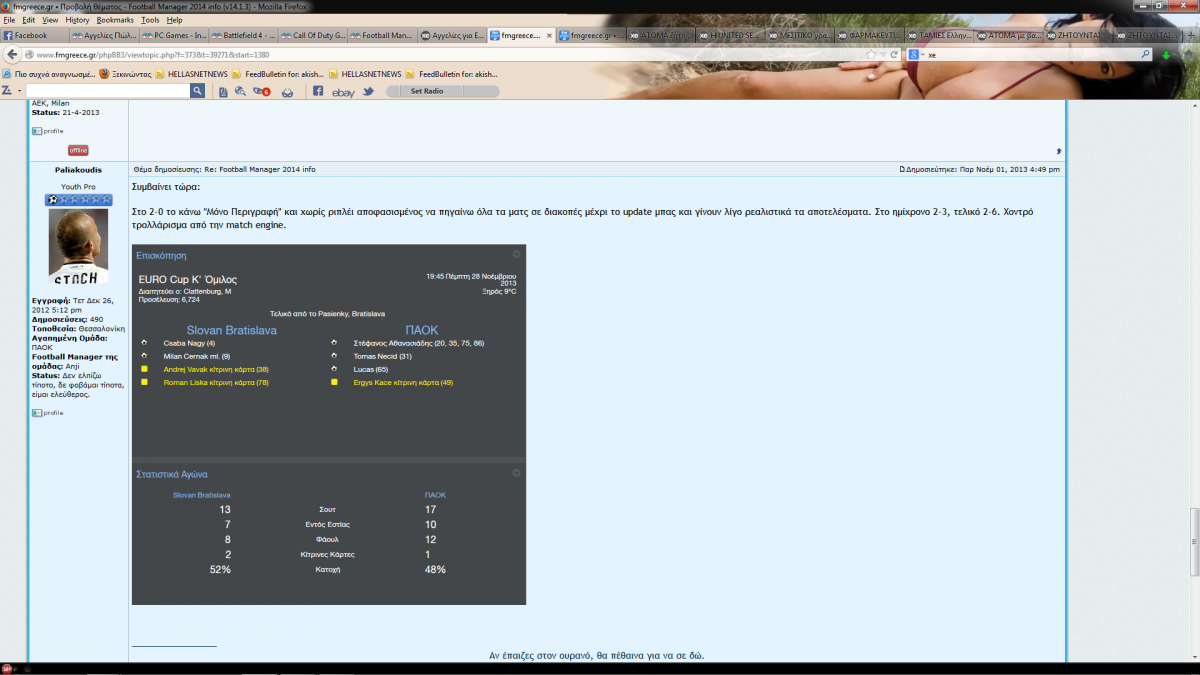Open the 'Πιο συχνά αναγνωσμέ...' bookmark
This screenshot has width=1200, height=675.
pos(49,73)
